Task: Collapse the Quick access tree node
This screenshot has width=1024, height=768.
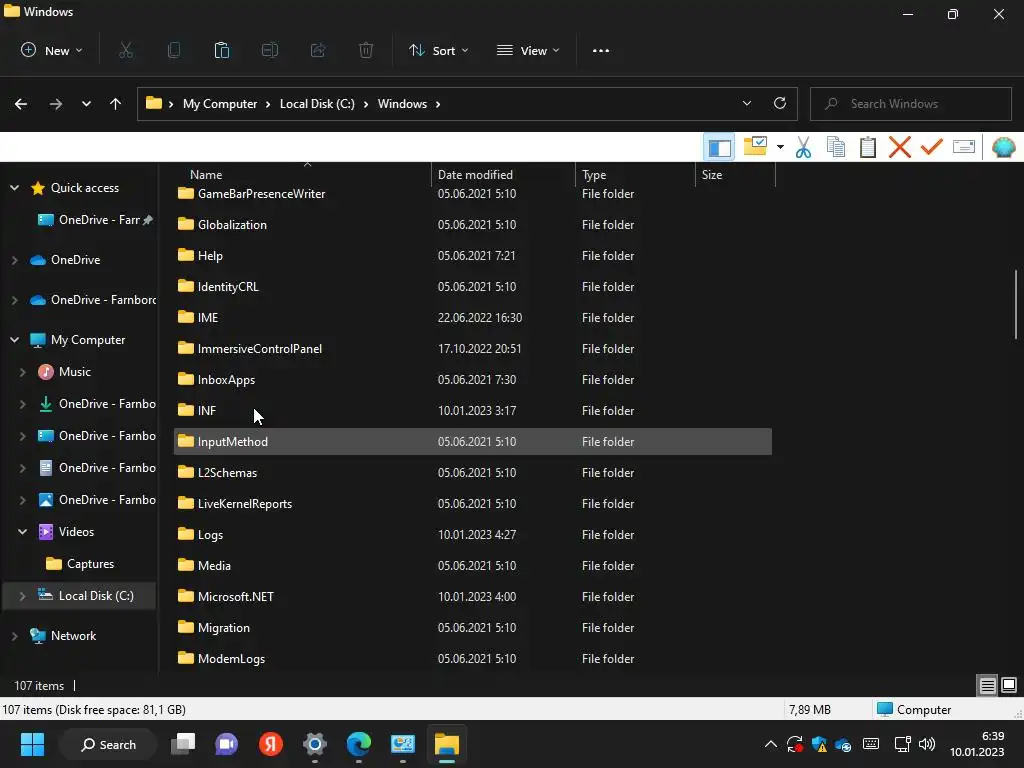Action: coord(14,188)
